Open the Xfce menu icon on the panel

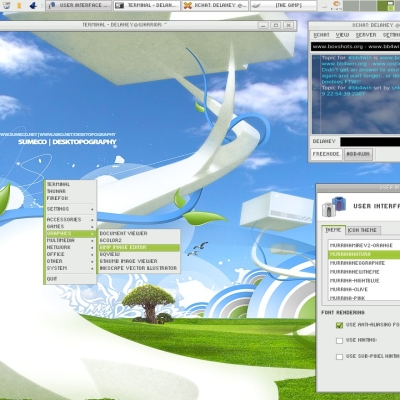[7, 5]
